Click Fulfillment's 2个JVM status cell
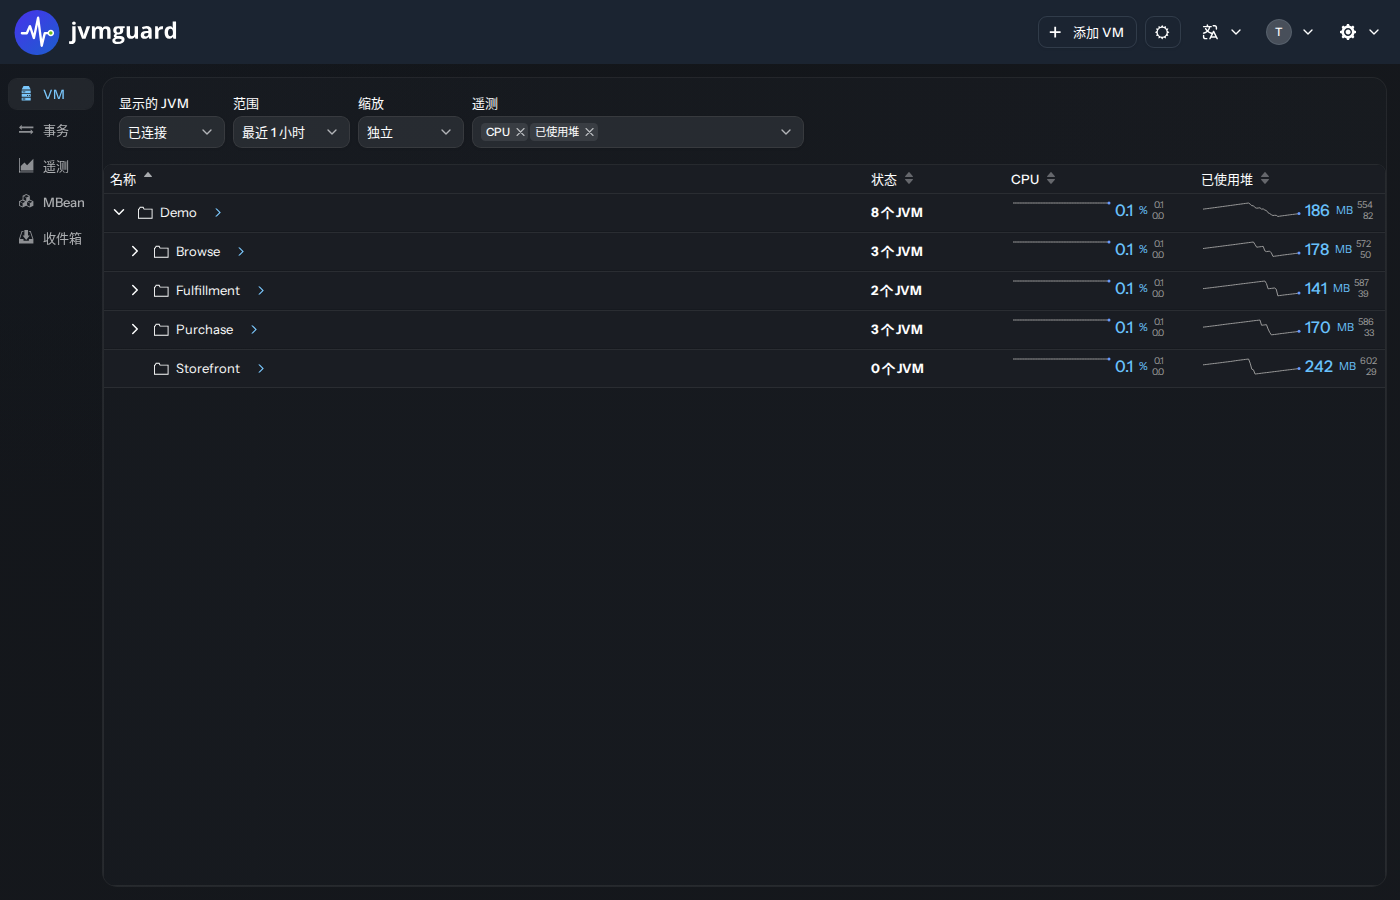Viewport: 1400px width, 900px height. (896, 290)
